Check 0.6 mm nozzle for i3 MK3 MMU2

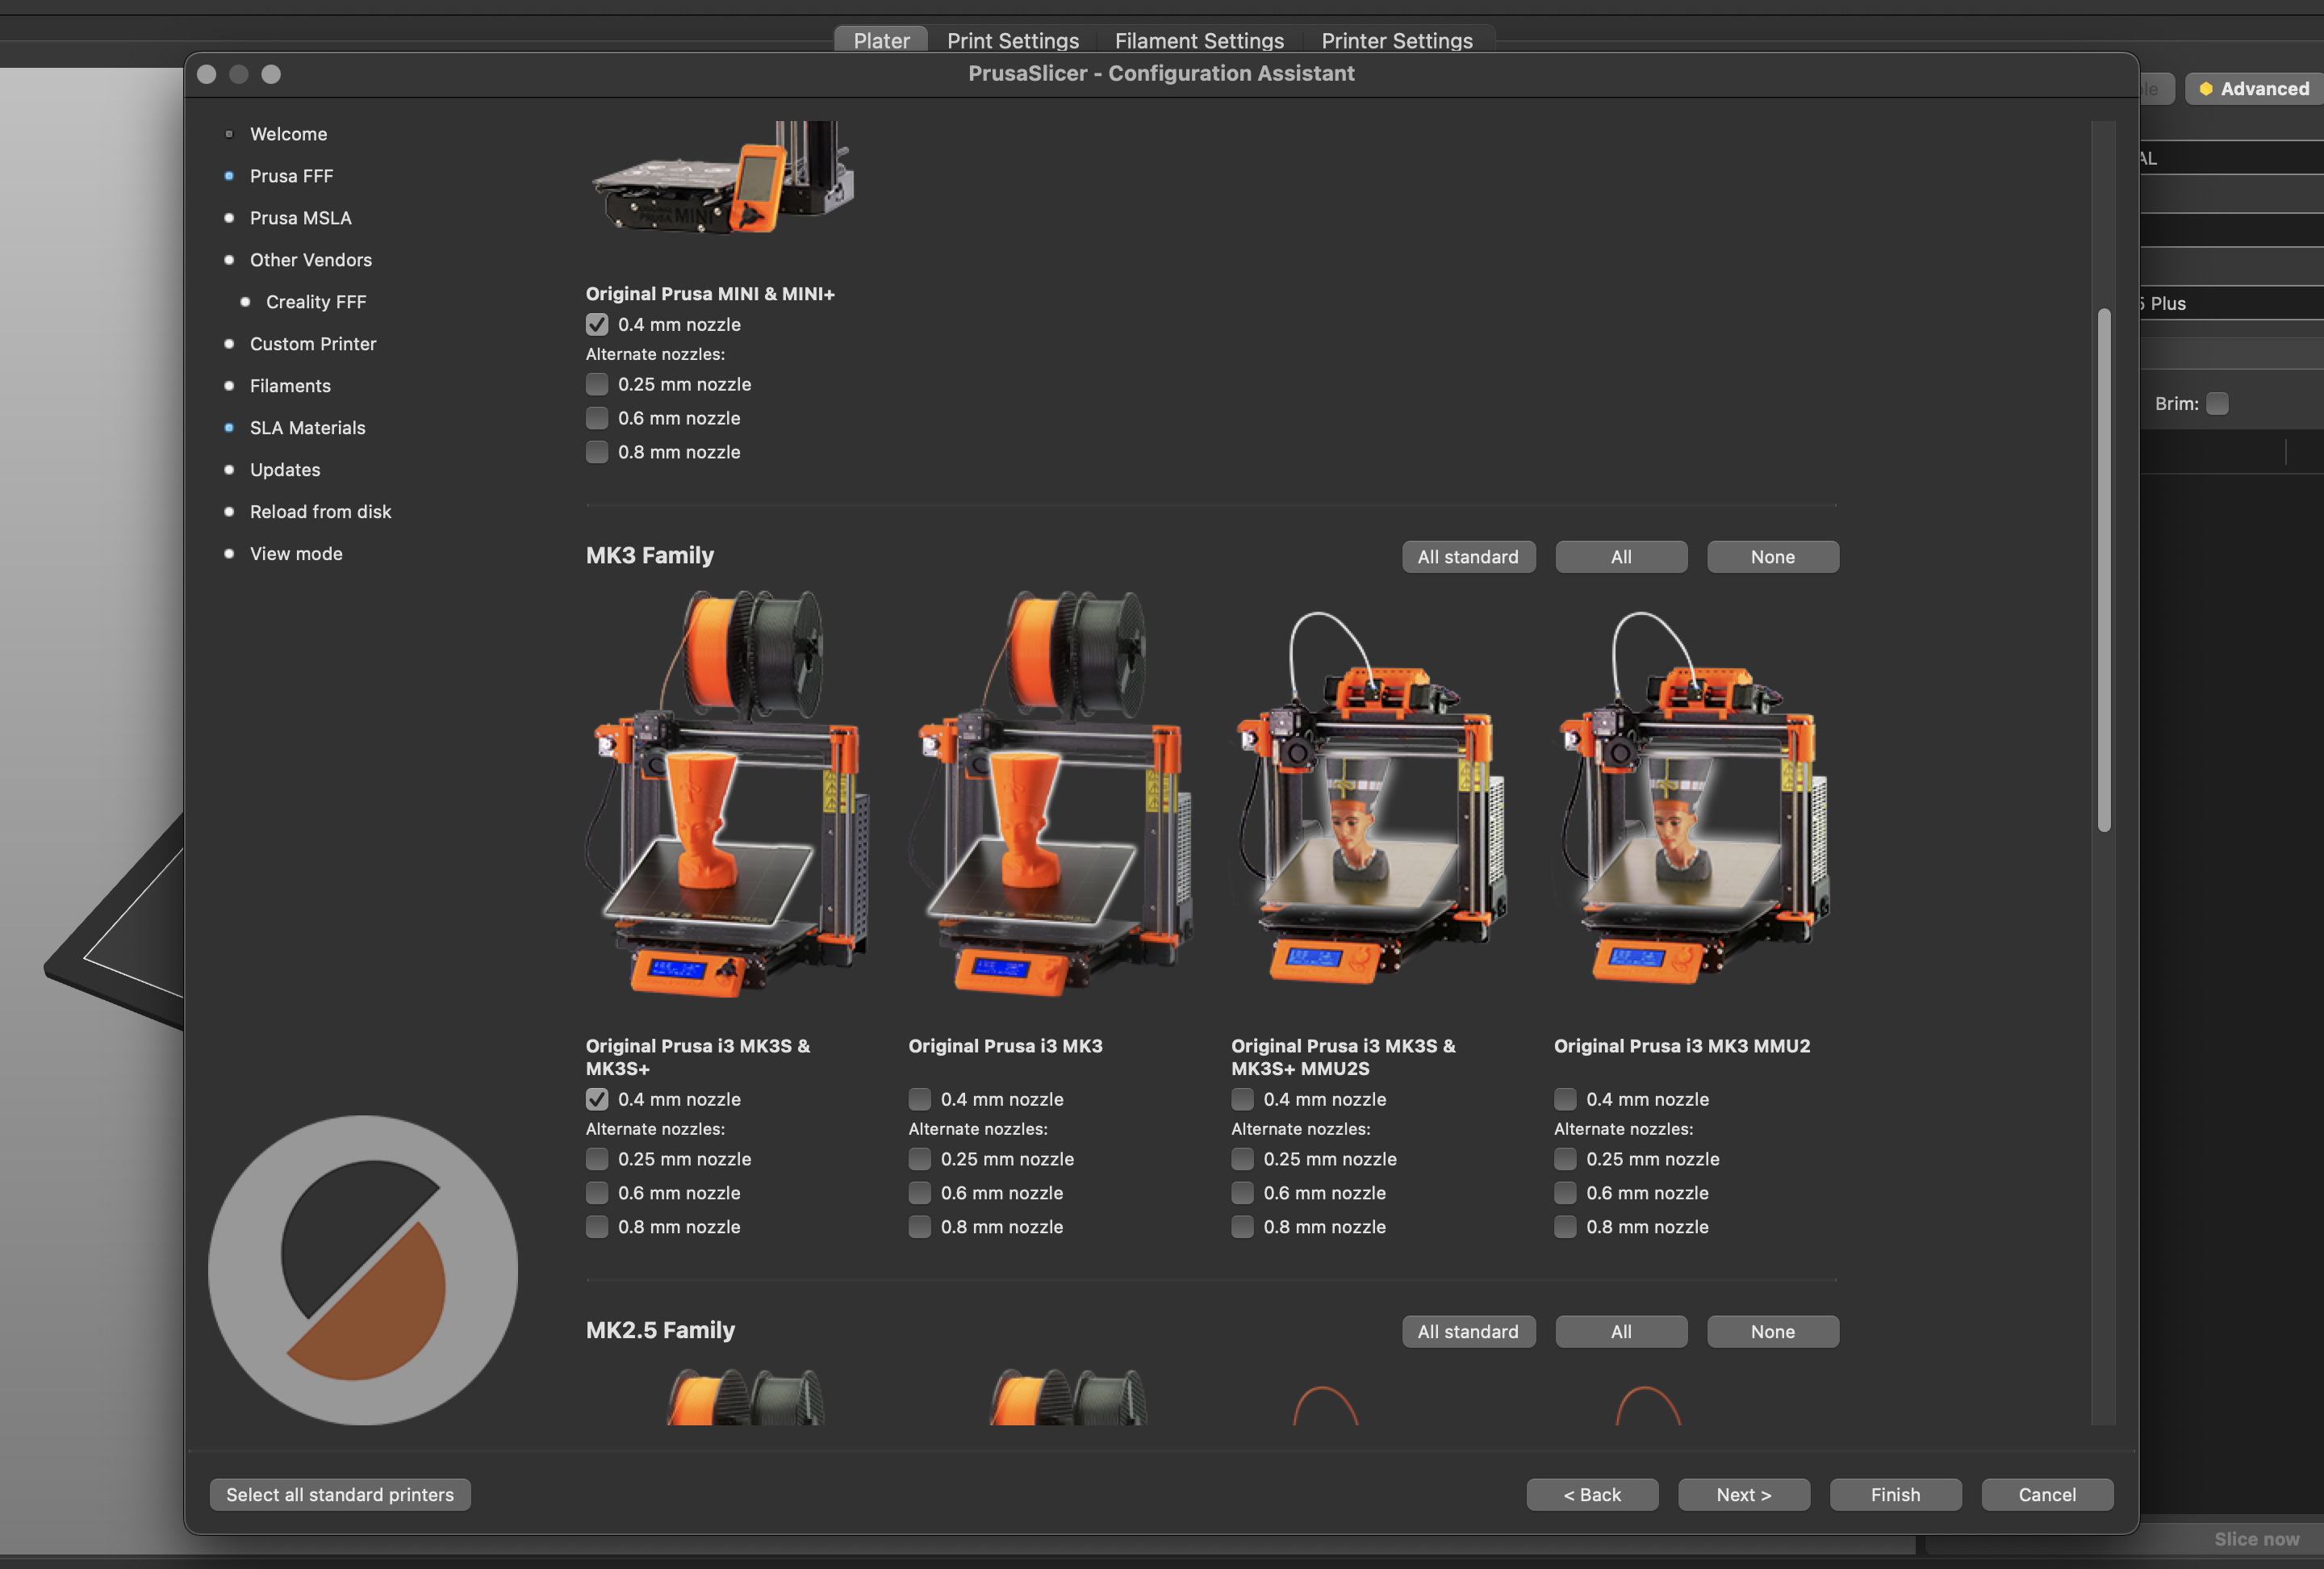[1566, 1194]
